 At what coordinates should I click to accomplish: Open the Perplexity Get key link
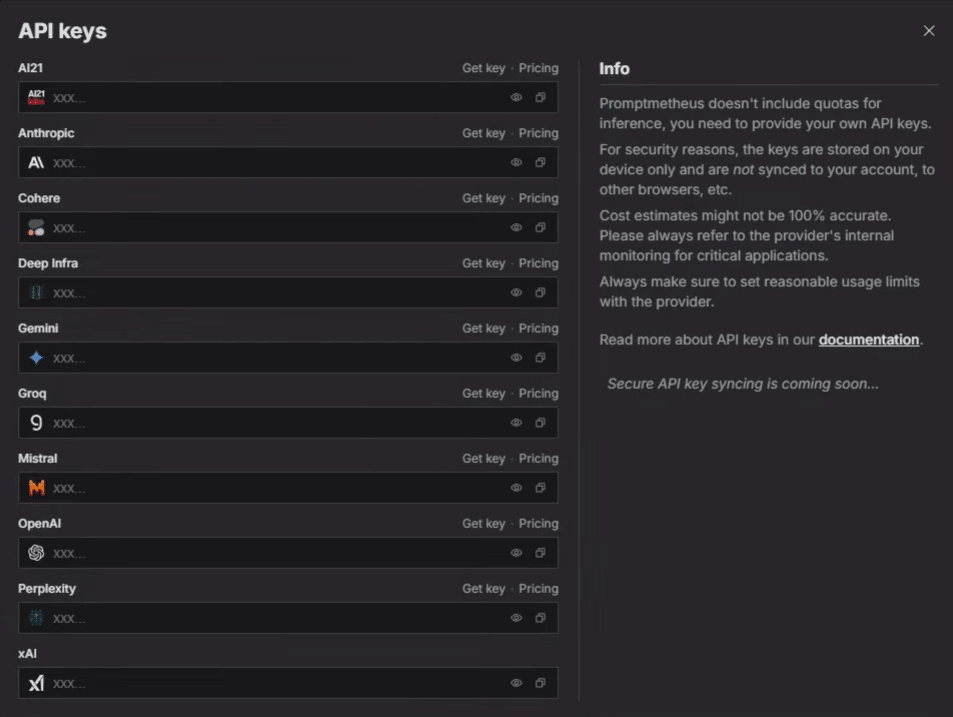[x=484, y=588]
